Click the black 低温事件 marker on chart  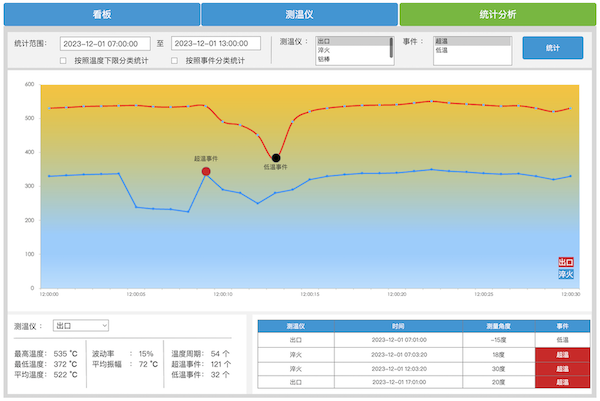(276, 158)
